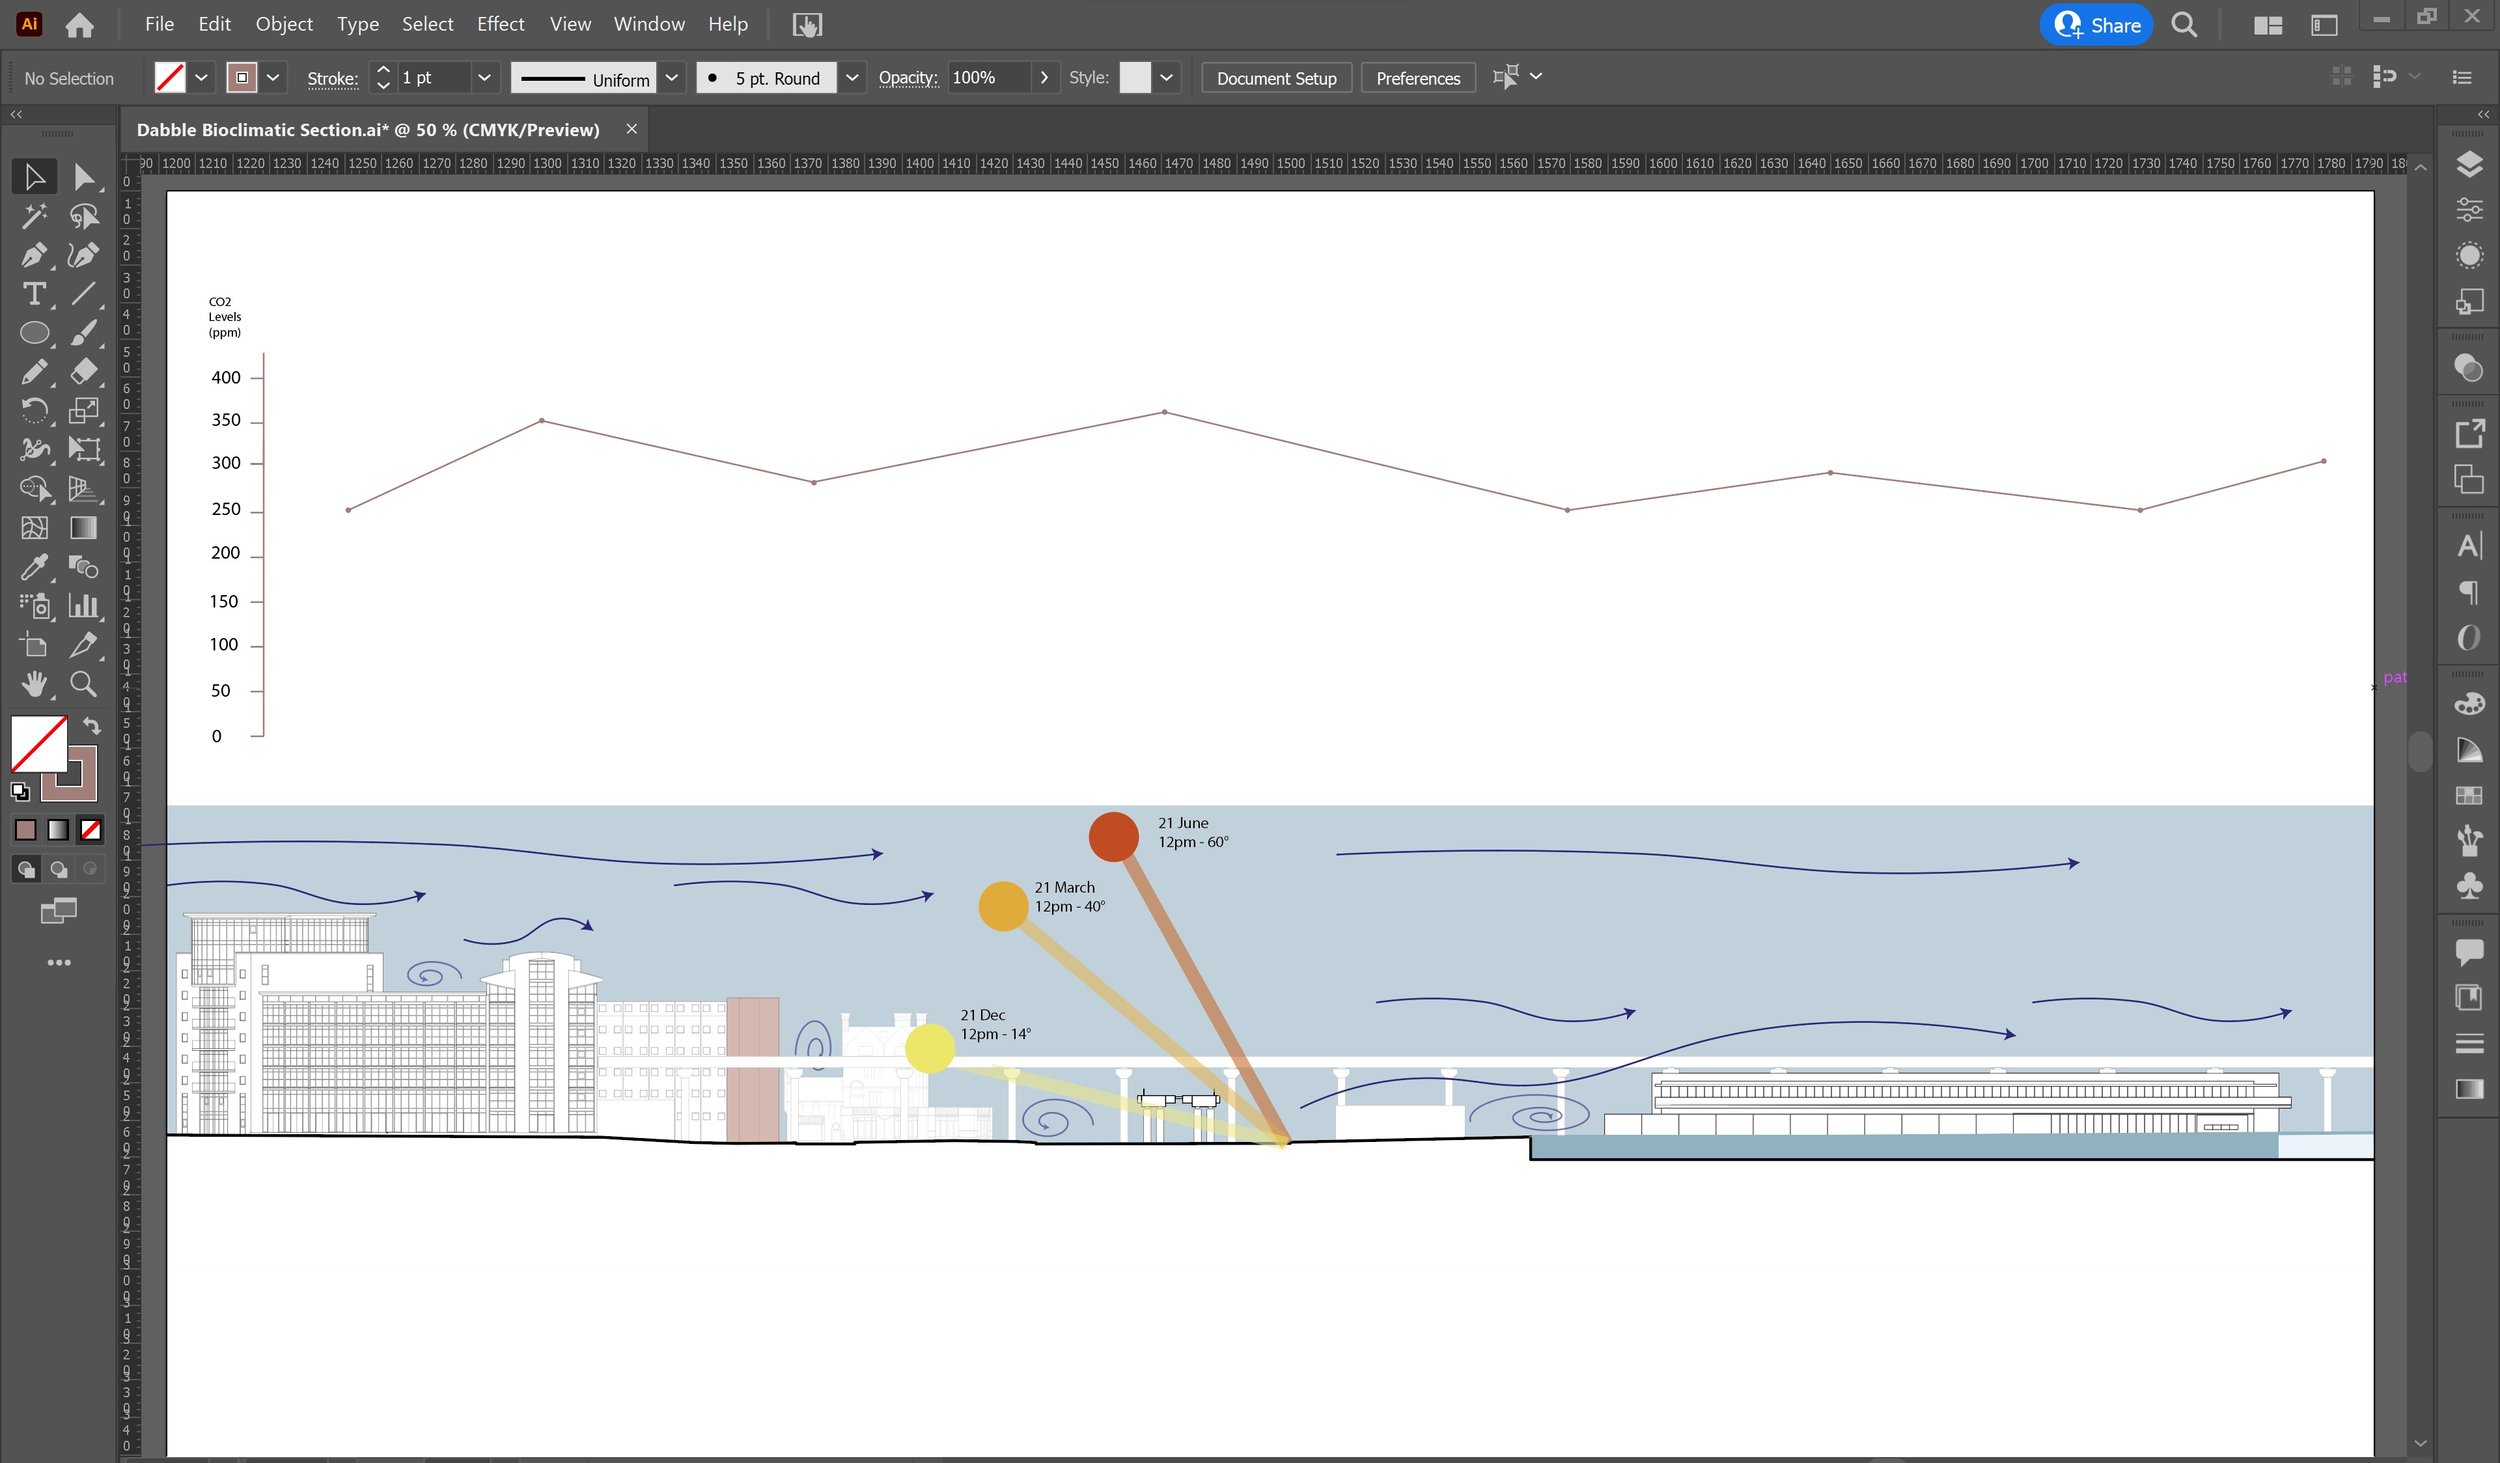Select the Column Graph tool
2500x1463 pixels.
[84, 606]
